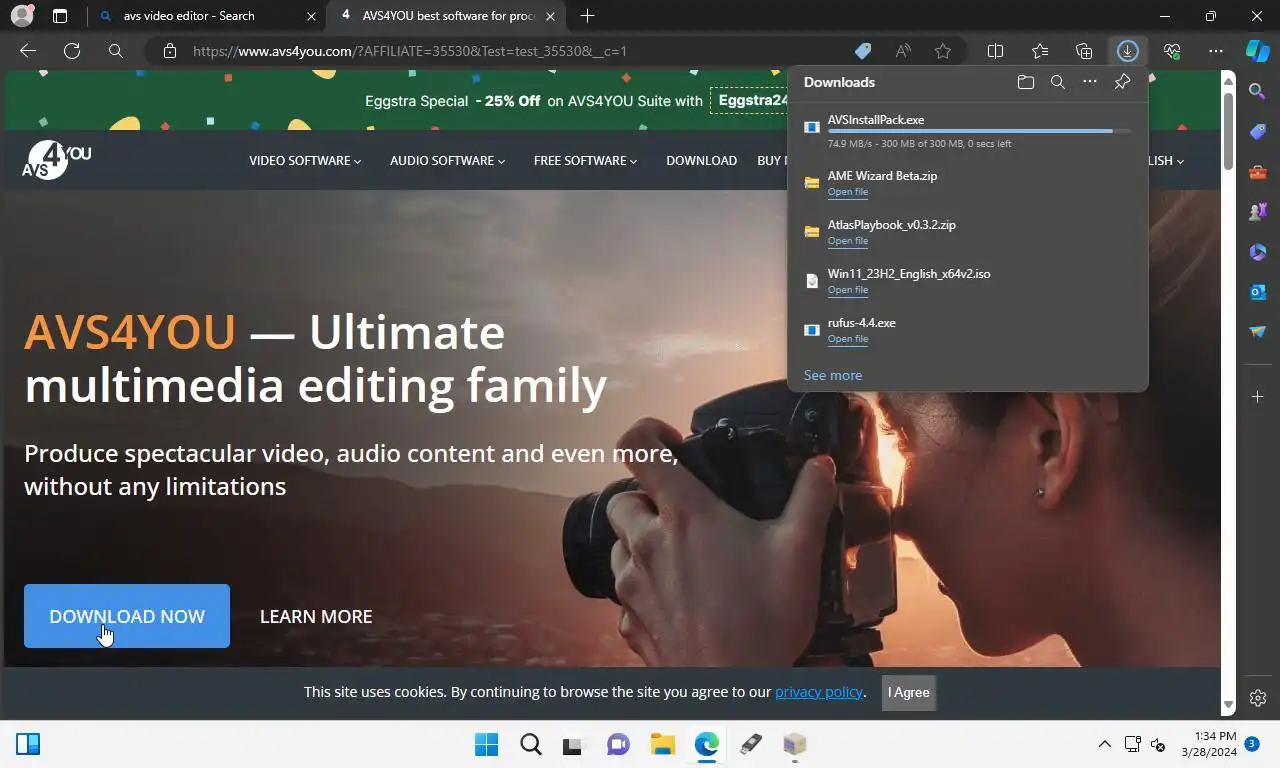Open taskbar clock and date
The height and width of the screenshot is (768, 1280).
pyautogui.click(x=1209, y=744)
